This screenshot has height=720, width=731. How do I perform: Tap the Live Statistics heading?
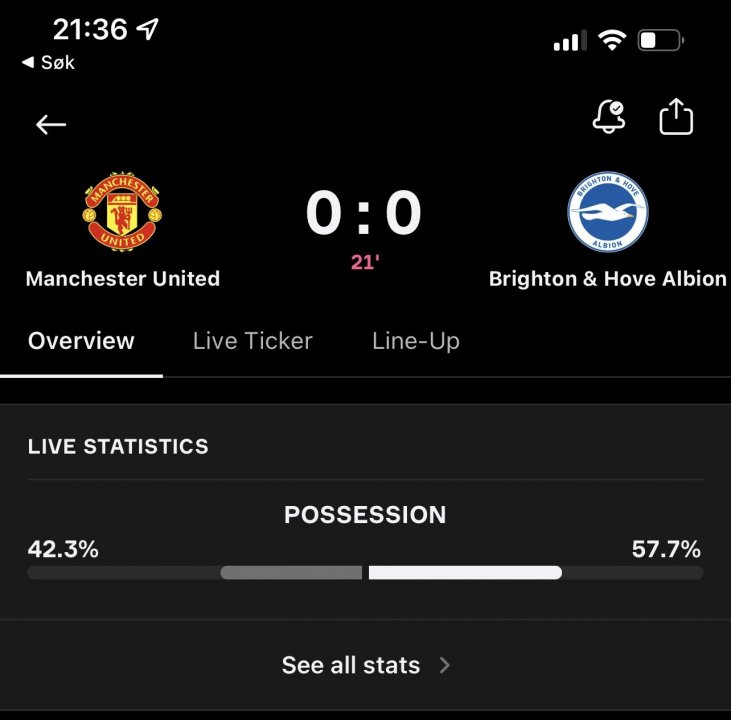coord(118,447)
